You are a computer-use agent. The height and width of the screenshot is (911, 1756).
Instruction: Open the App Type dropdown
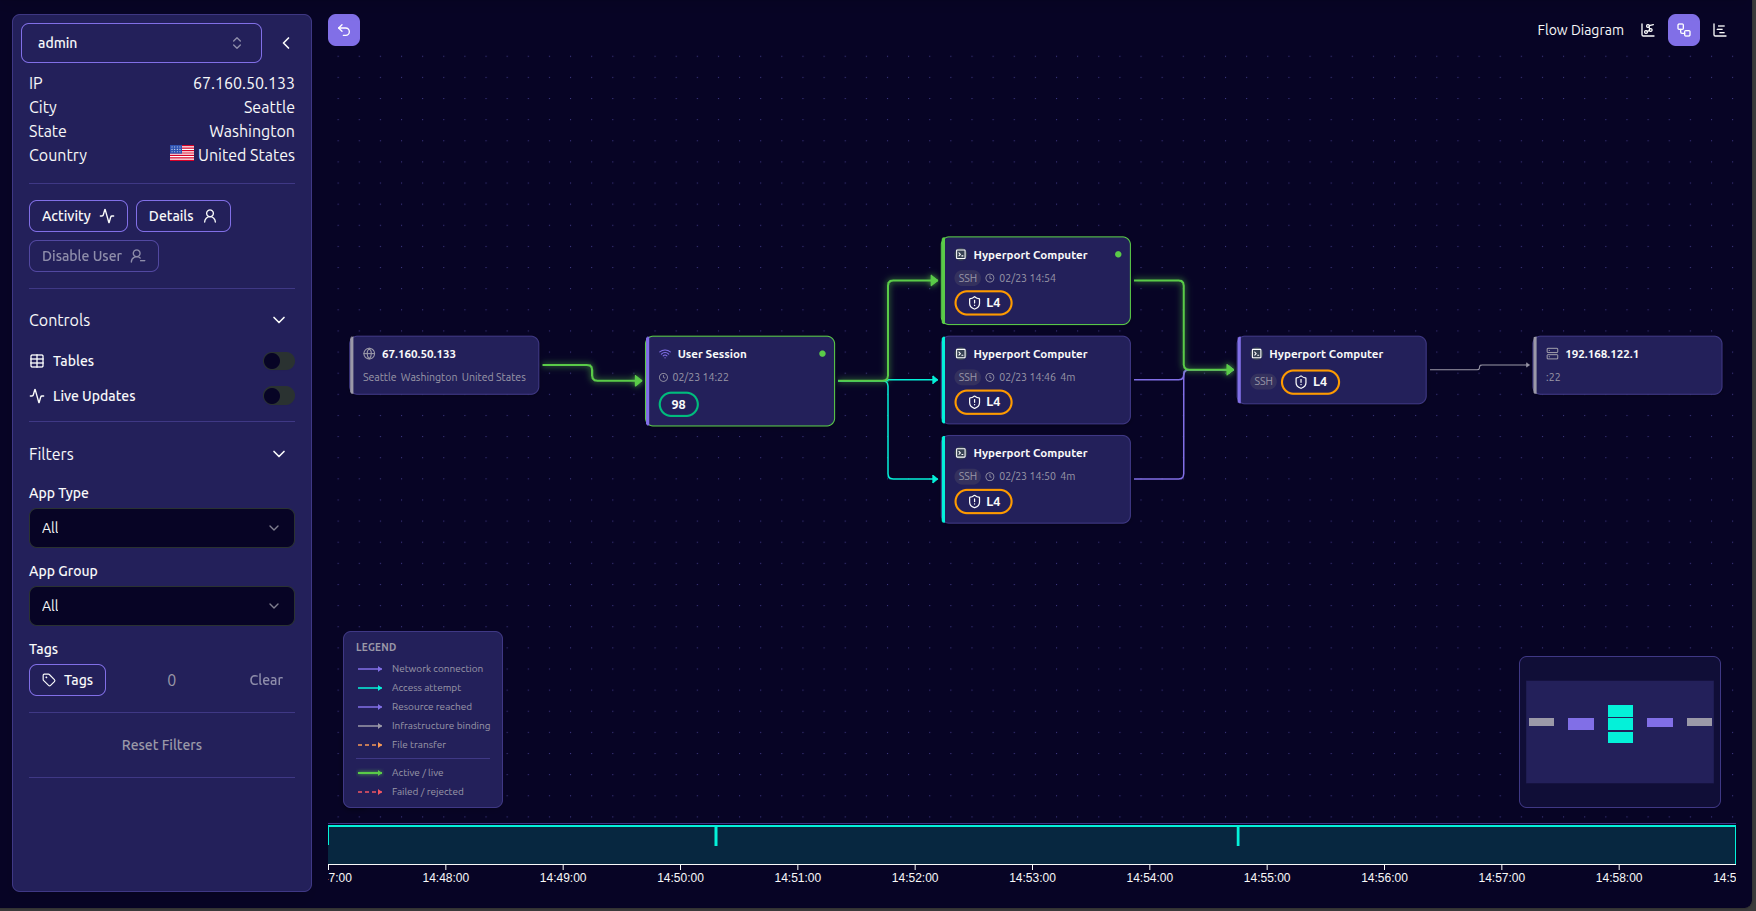[161, 528]
